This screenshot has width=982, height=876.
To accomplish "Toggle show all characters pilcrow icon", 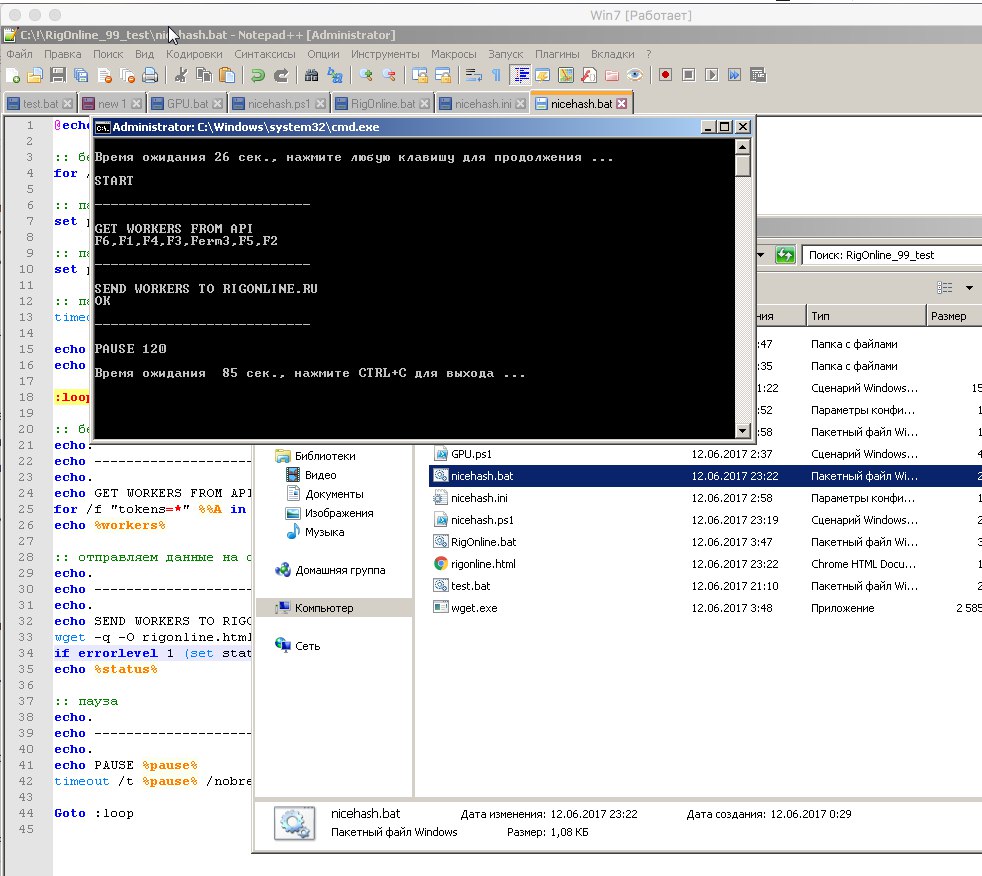I will pos(496,75).
